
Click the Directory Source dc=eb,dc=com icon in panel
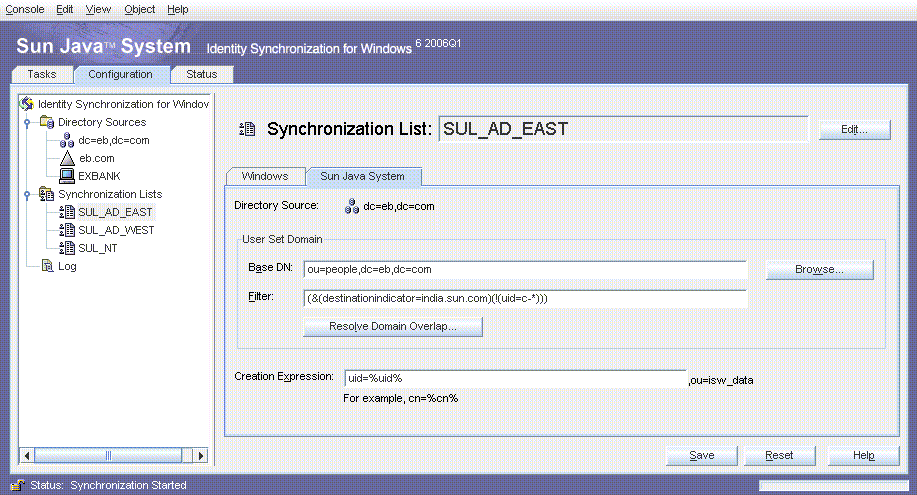pos(351,206)
